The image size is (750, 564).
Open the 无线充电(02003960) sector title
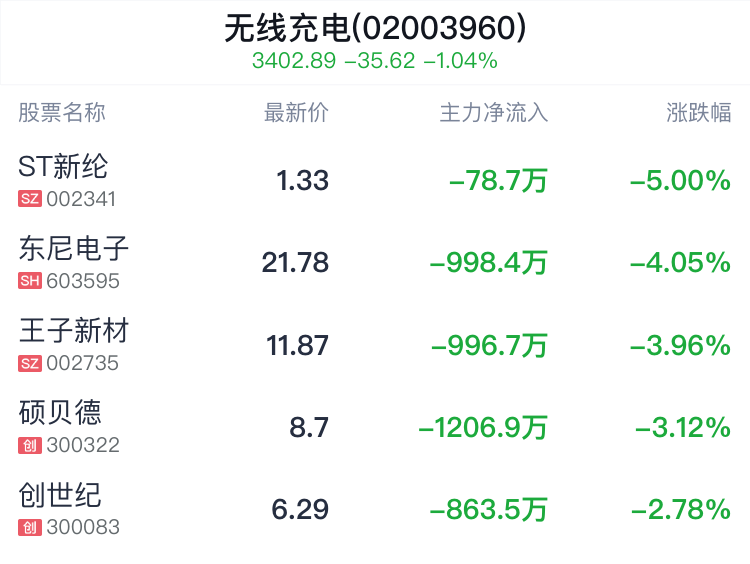pos(375,28)
